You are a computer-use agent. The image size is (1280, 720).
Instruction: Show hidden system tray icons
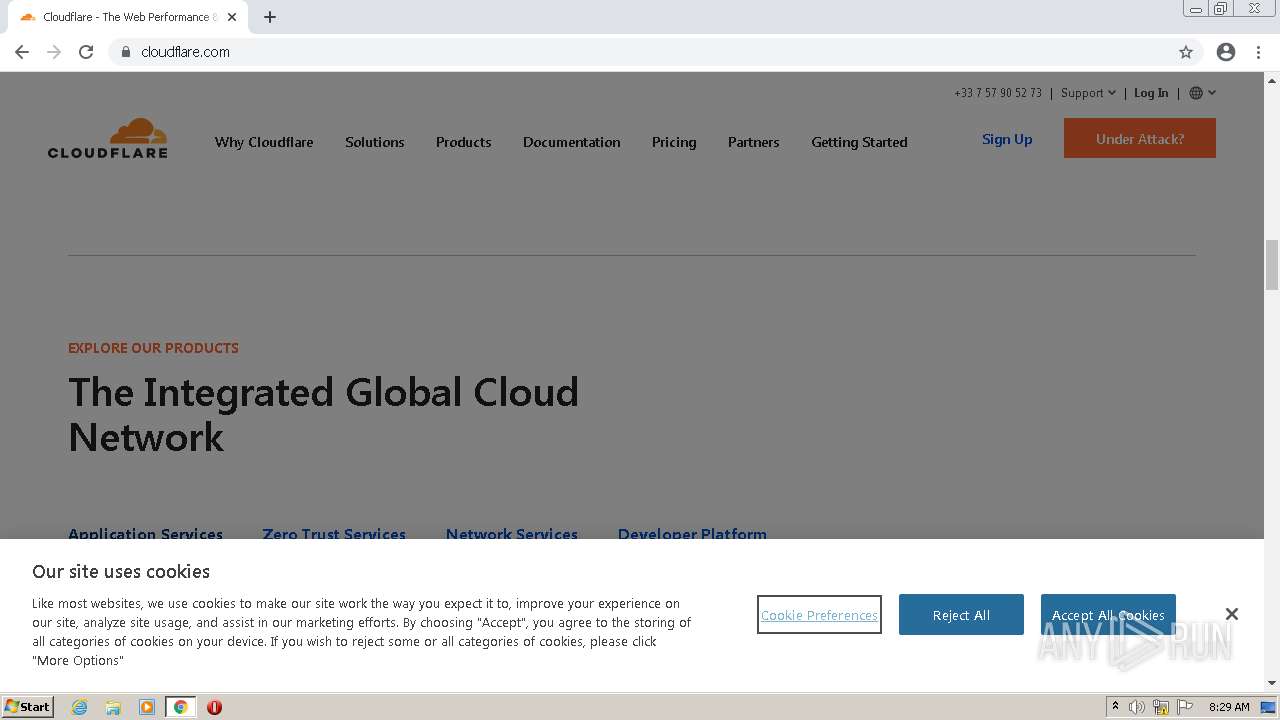pos(1115,707)
